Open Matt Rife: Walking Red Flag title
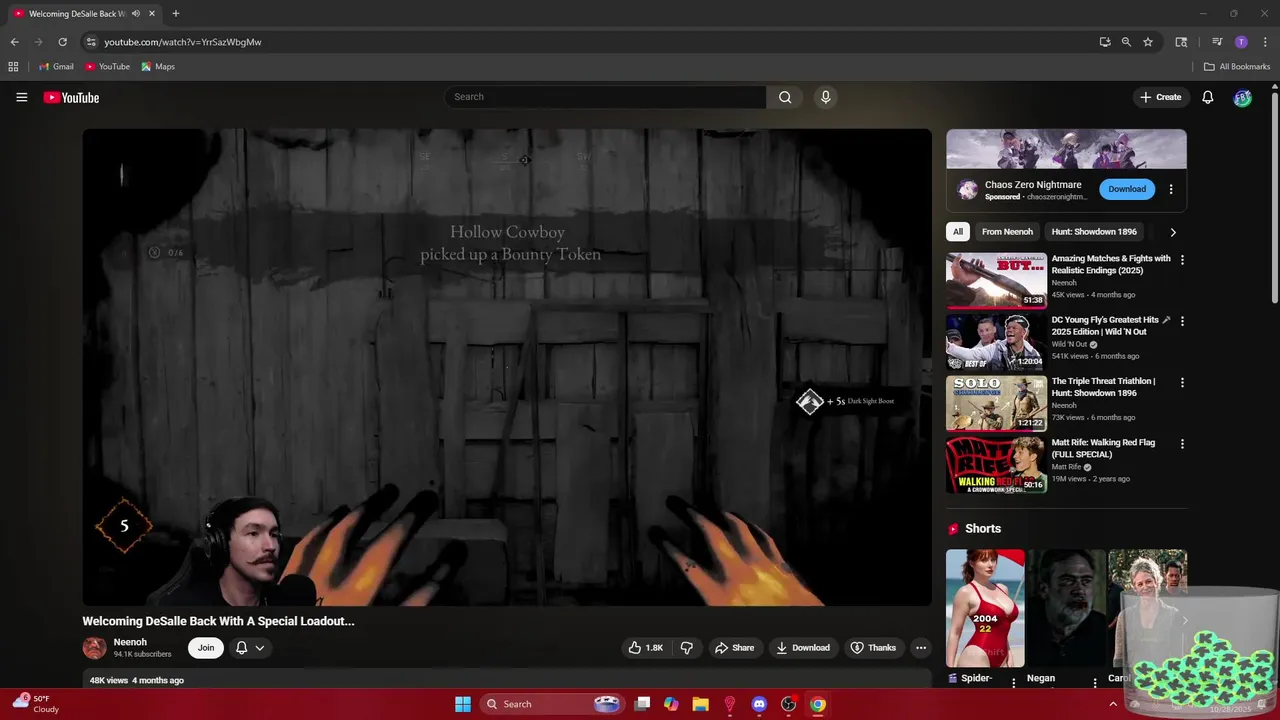1280x720 pixels. (x=1103, y=448)
